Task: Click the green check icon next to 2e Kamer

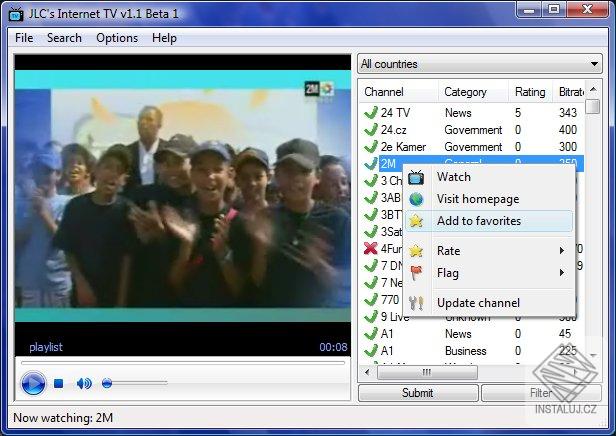Action: pos(370,147)
